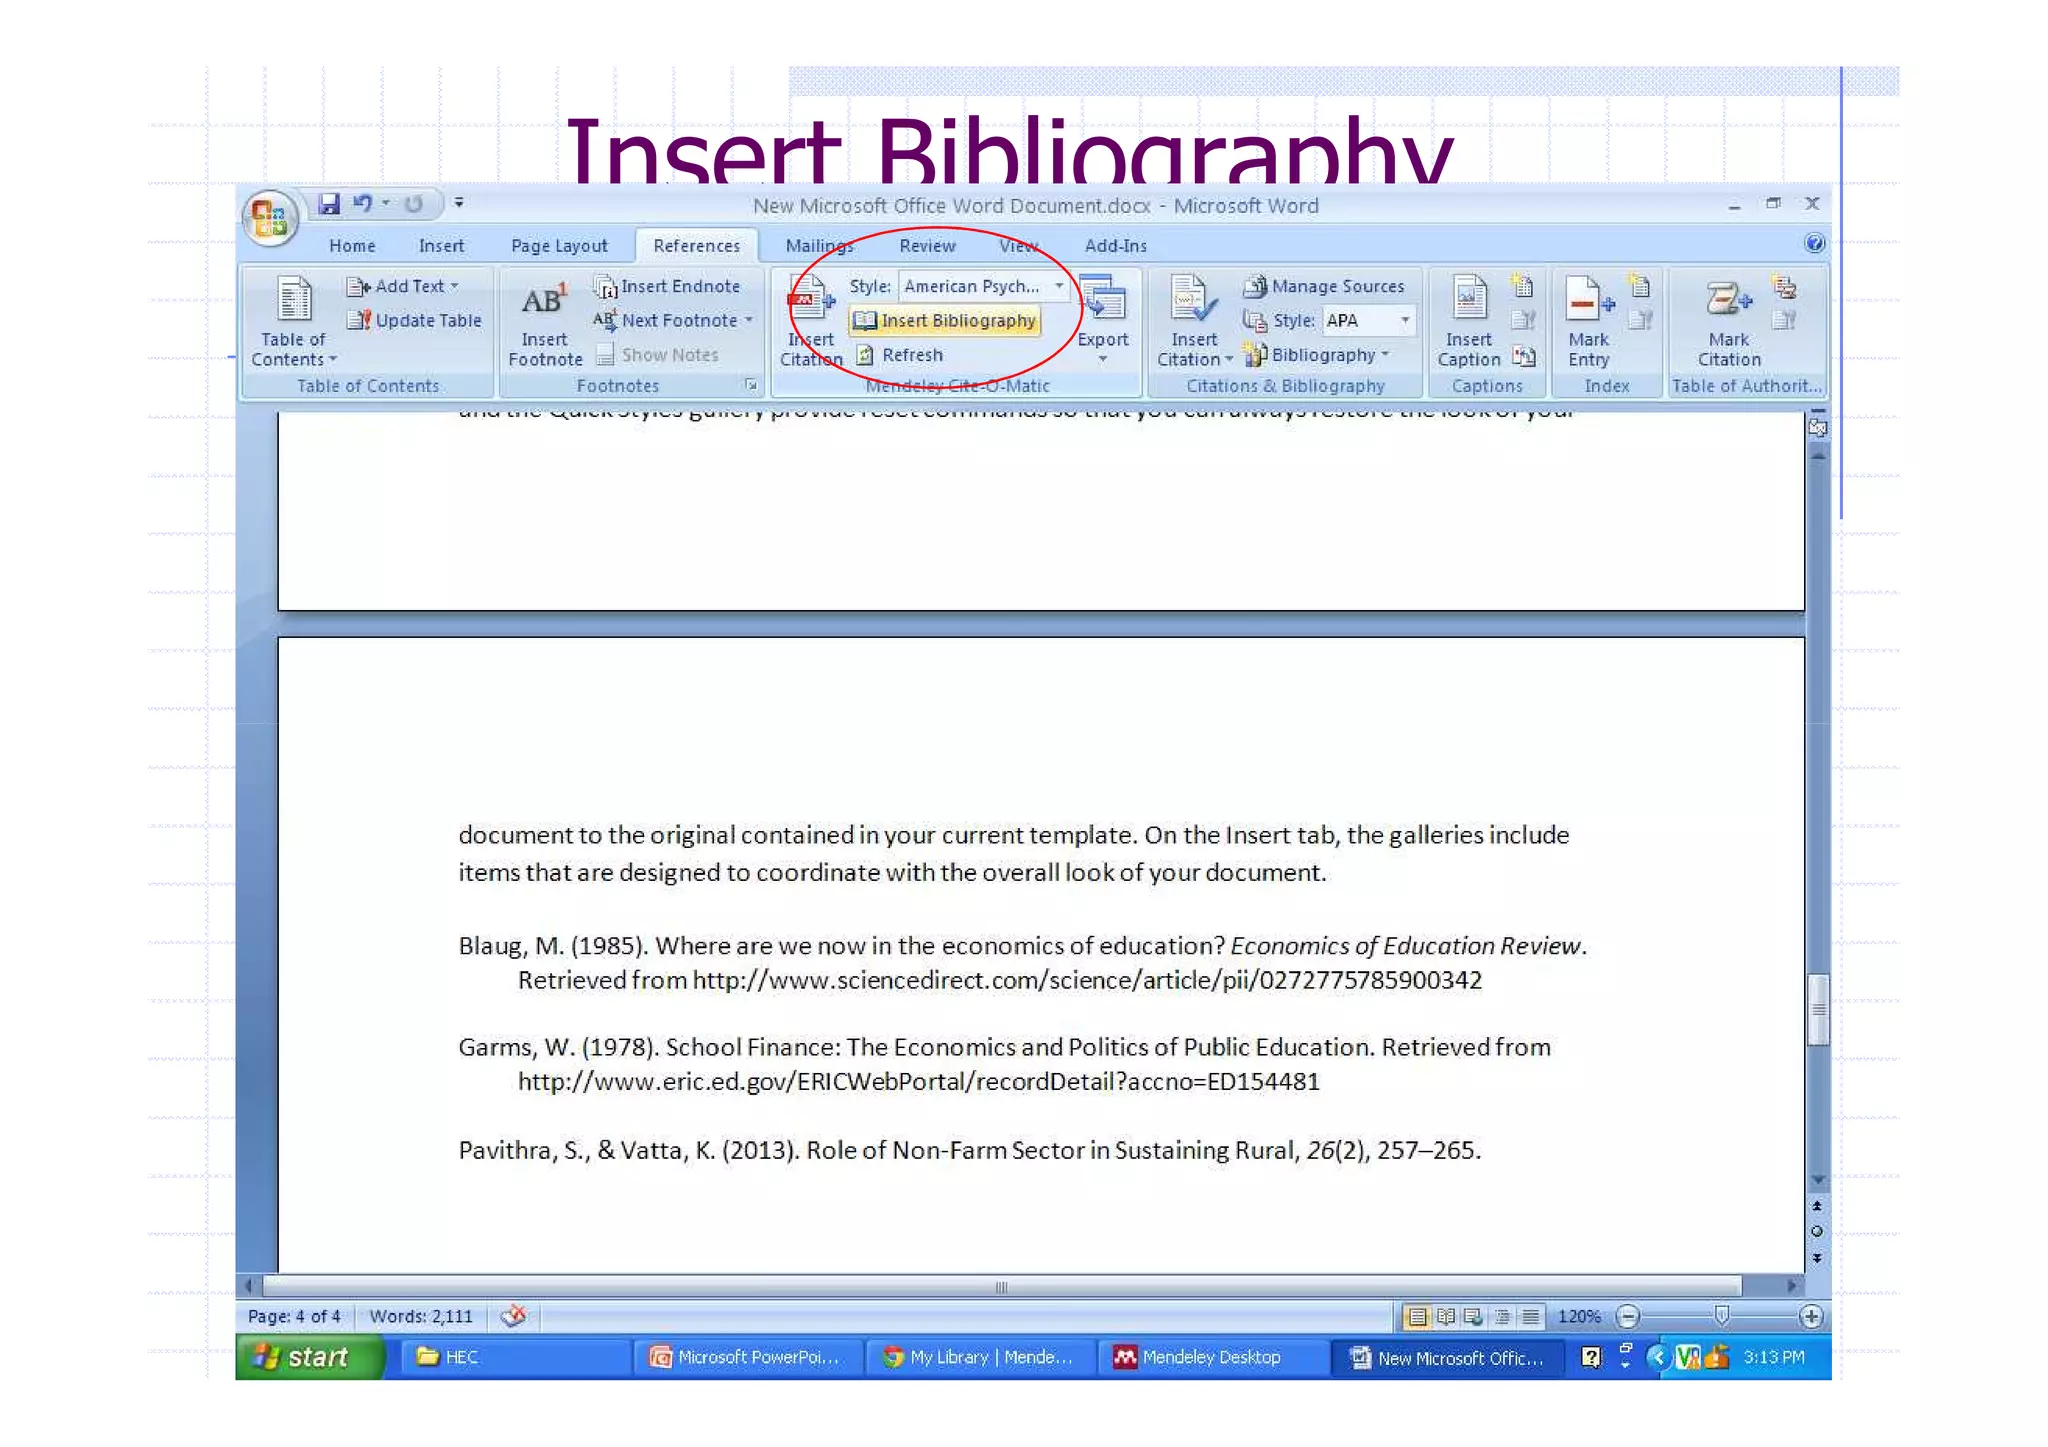Click Insert Index icon
This screenshot has height=1447, width=2048.
point(1640,287)
